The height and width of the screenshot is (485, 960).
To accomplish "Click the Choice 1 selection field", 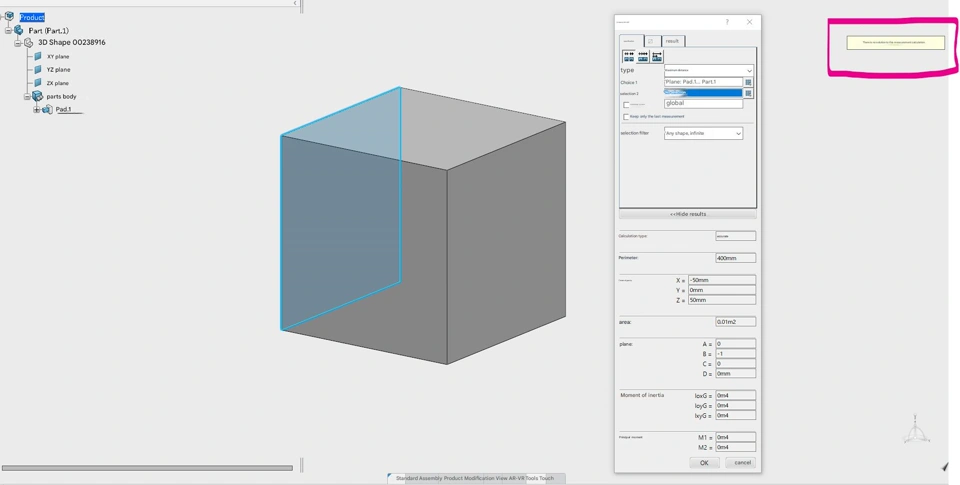I will 703,82.
